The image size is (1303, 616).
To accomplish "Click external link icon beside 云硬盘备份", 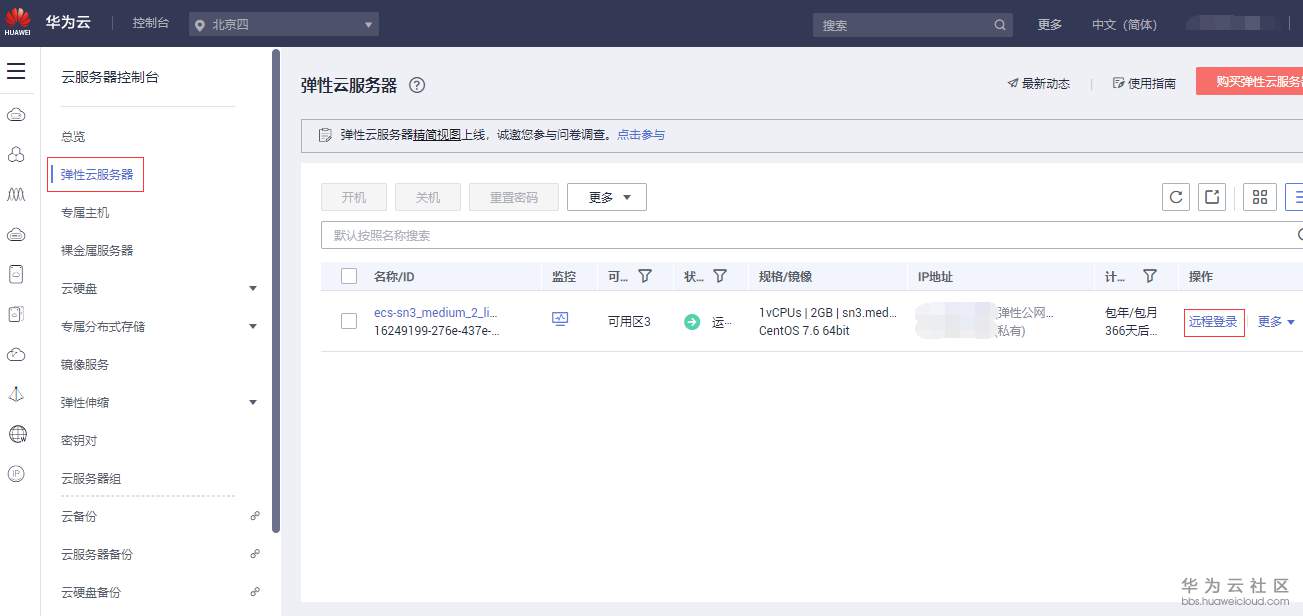I will 255,592.
